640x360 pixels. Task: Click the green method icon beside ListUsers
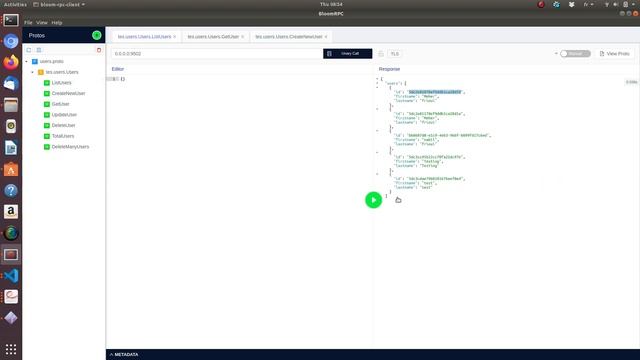tap(47, 82)
